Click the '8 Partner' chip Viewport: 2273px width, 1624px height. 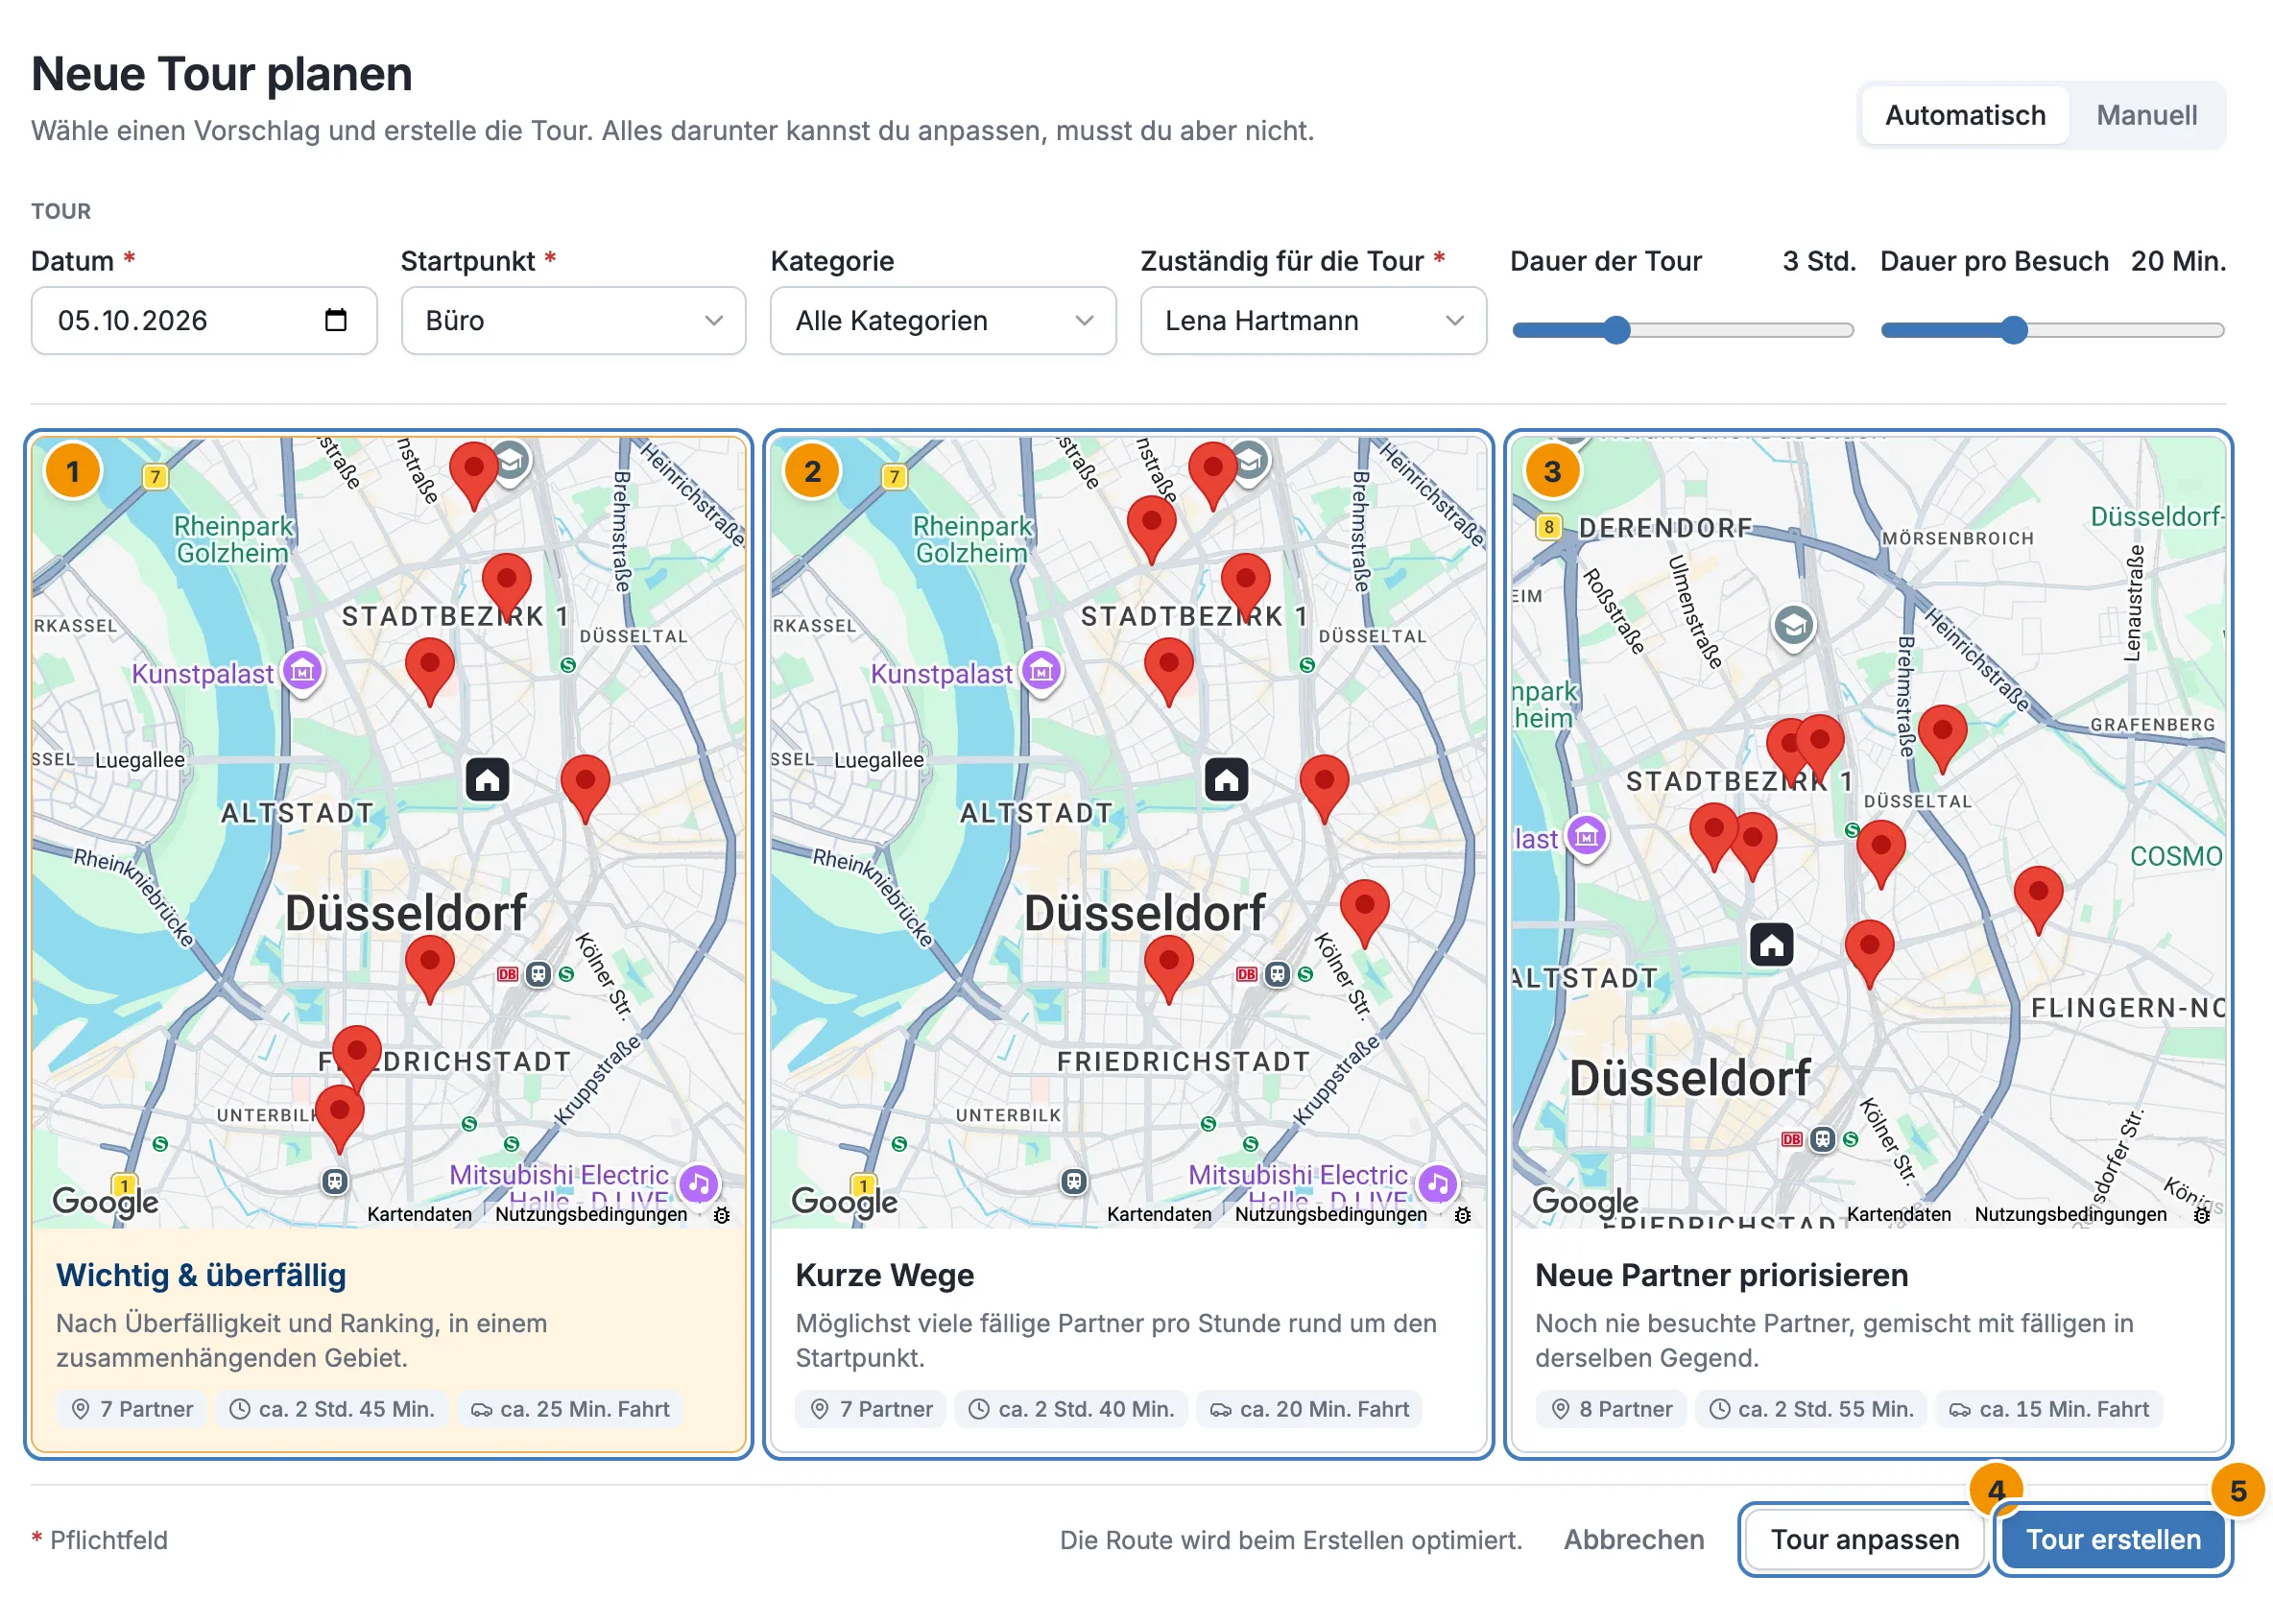pos(1611,1409)
